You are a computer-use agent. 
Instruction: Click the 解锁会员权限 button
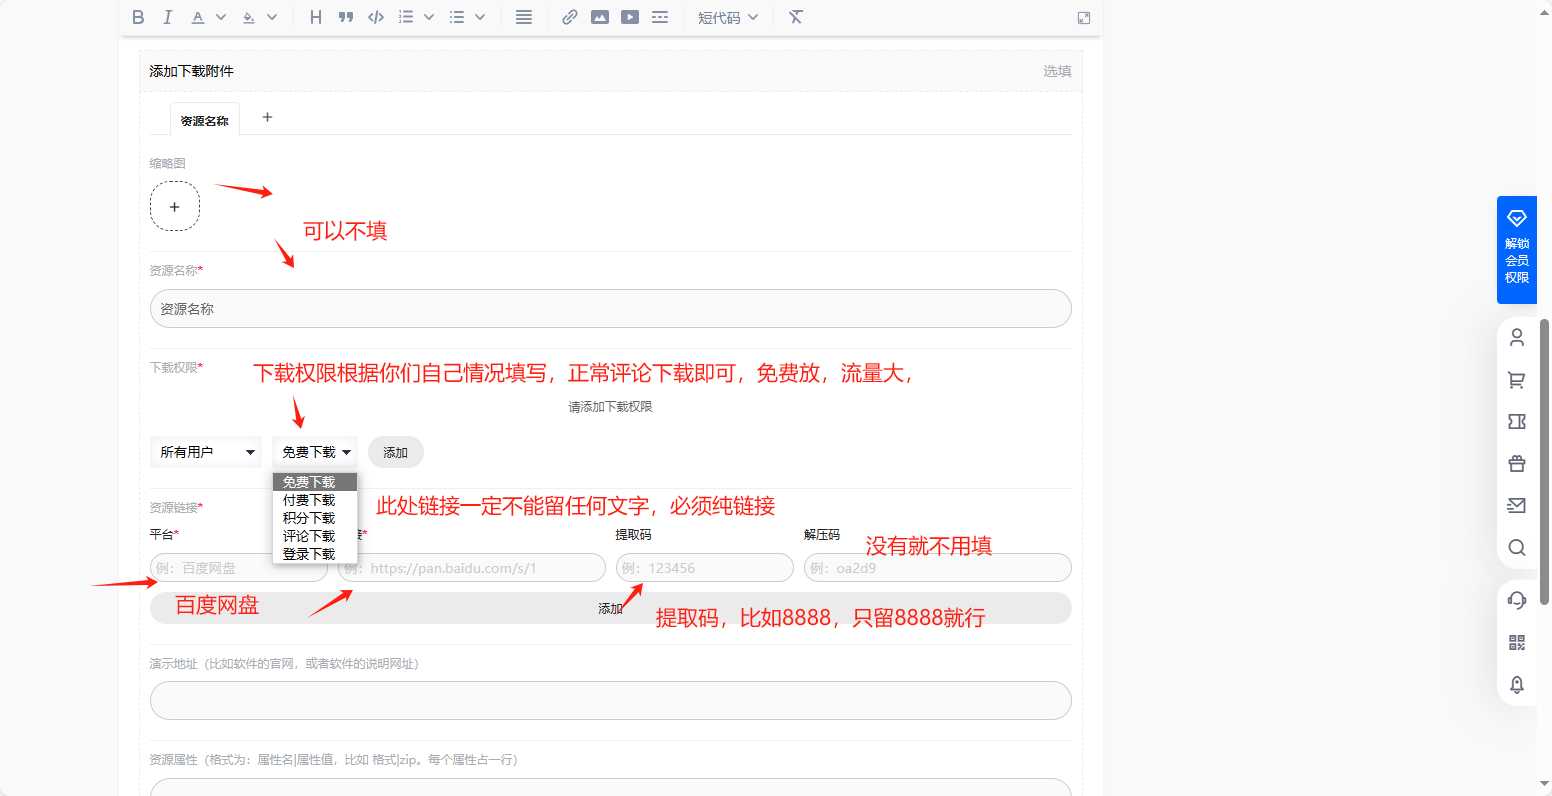click(x=1516, y=247)
